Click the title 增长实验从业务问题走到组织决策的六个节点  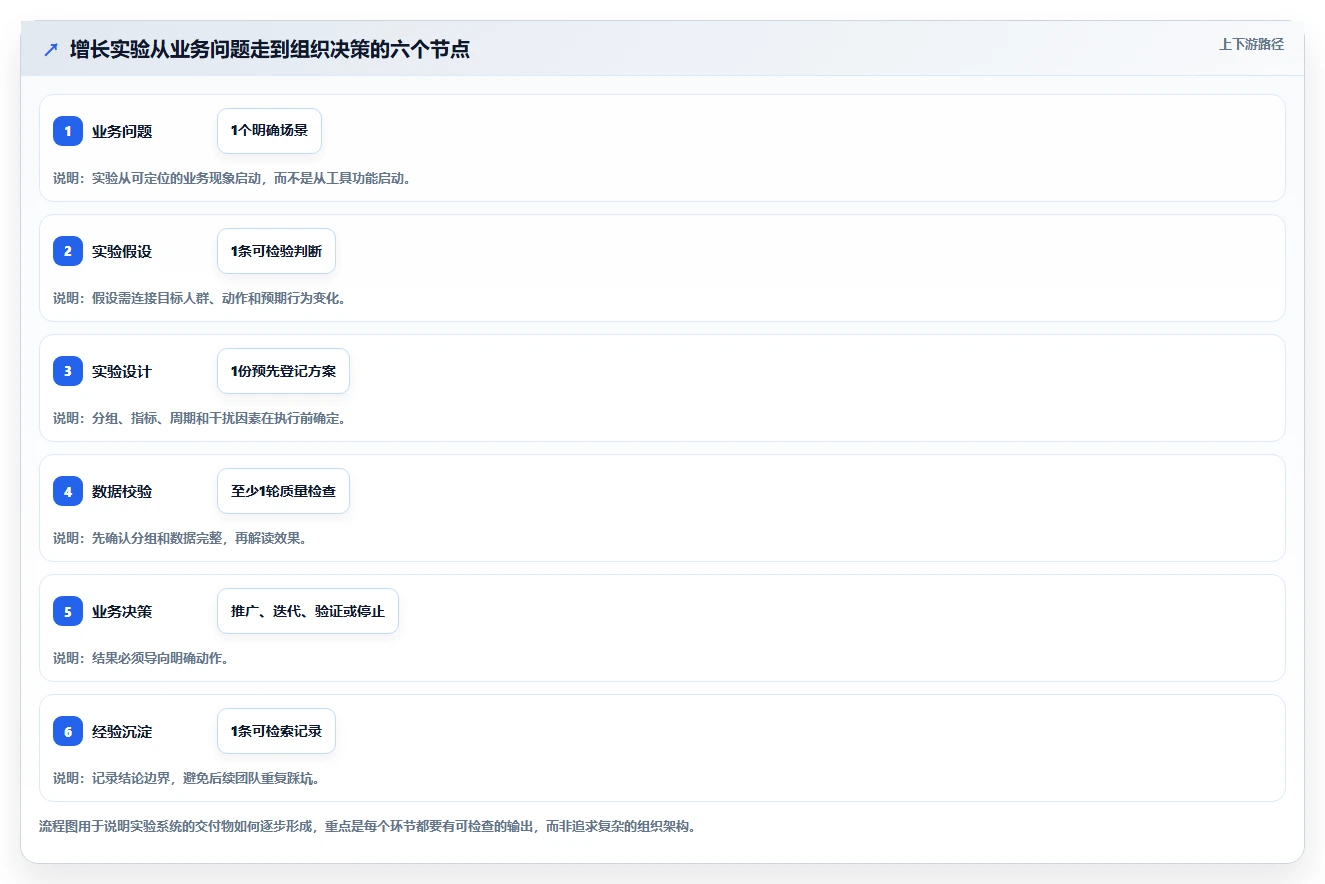[x=270, y=49]
